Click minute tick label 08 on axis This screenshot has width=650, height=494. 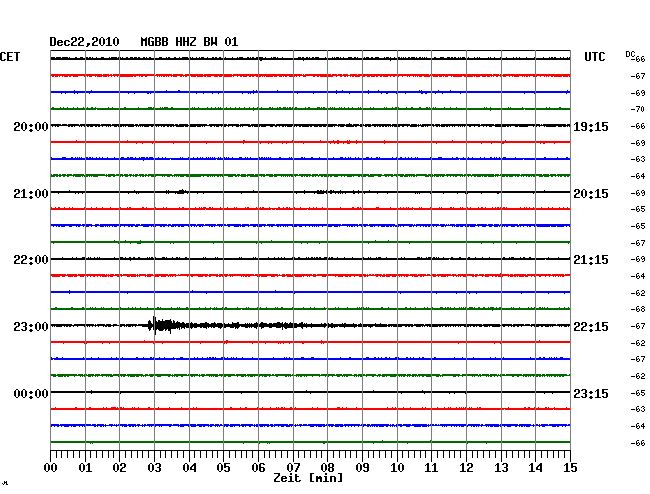(x=327, y=467)
